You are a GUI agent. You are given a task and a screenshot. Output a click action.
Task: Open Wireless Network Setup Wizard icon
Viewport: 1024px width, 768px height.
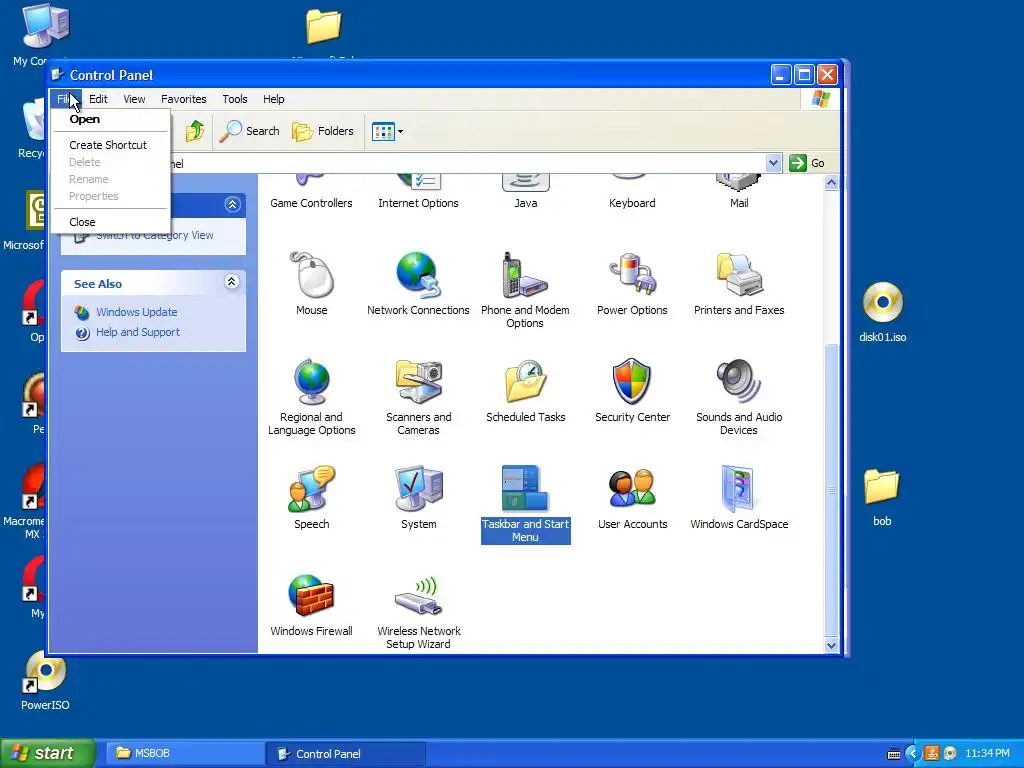tap(419, 596)
